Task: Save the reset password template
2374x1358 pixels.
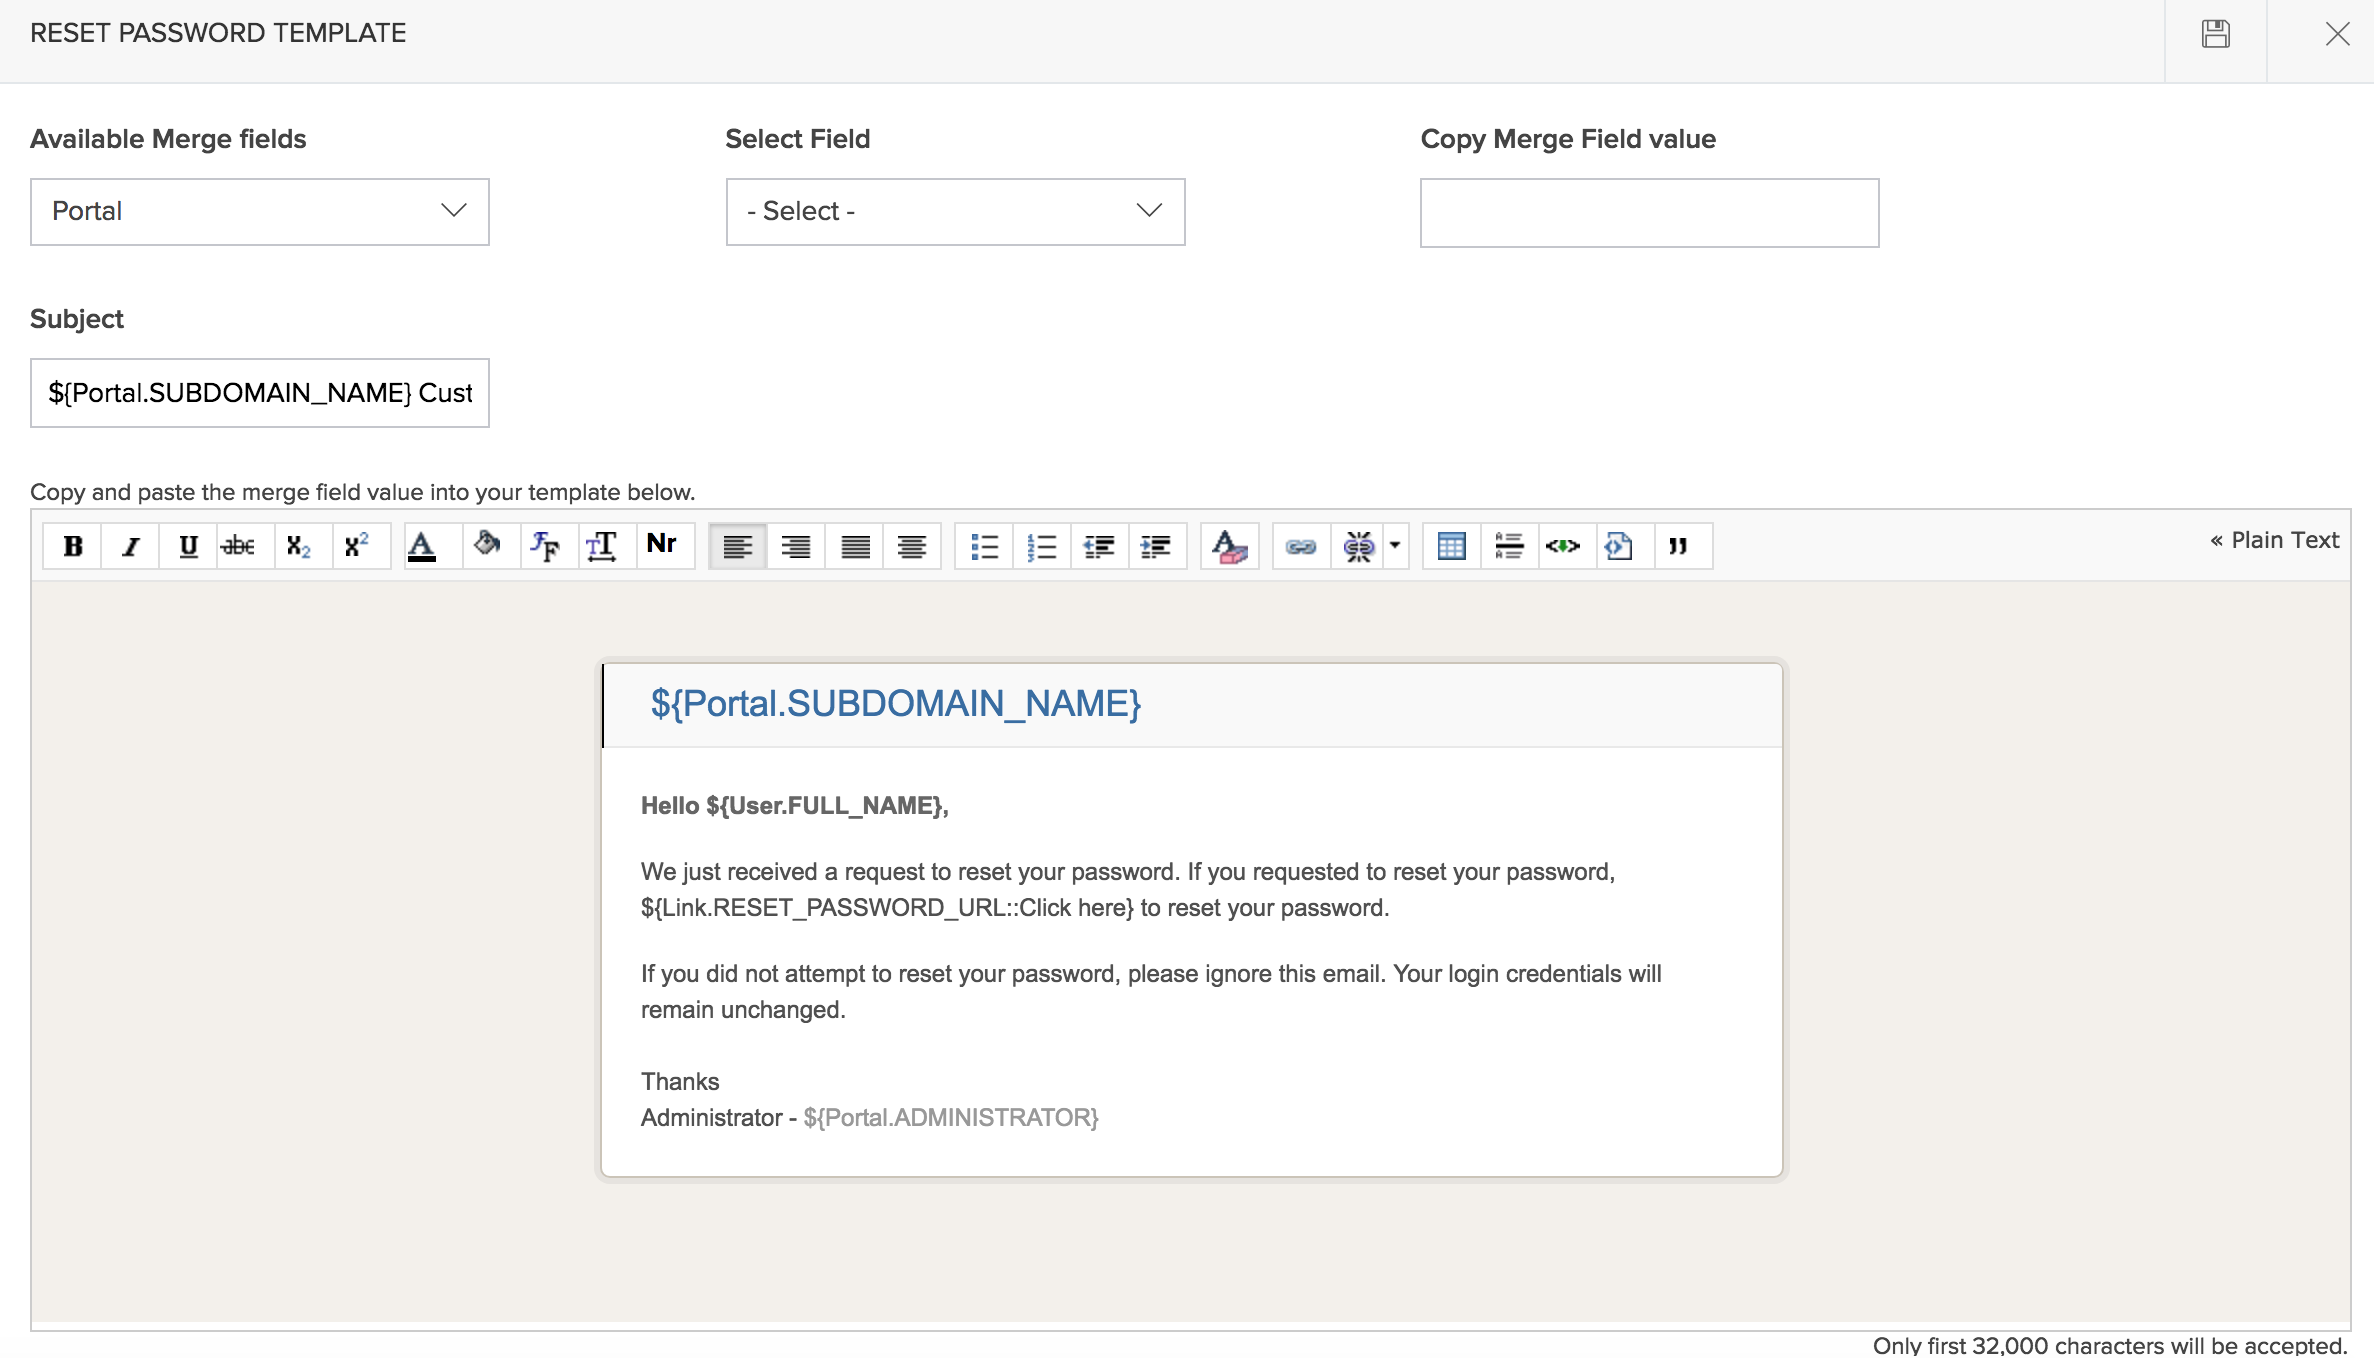Action: 2215,35
